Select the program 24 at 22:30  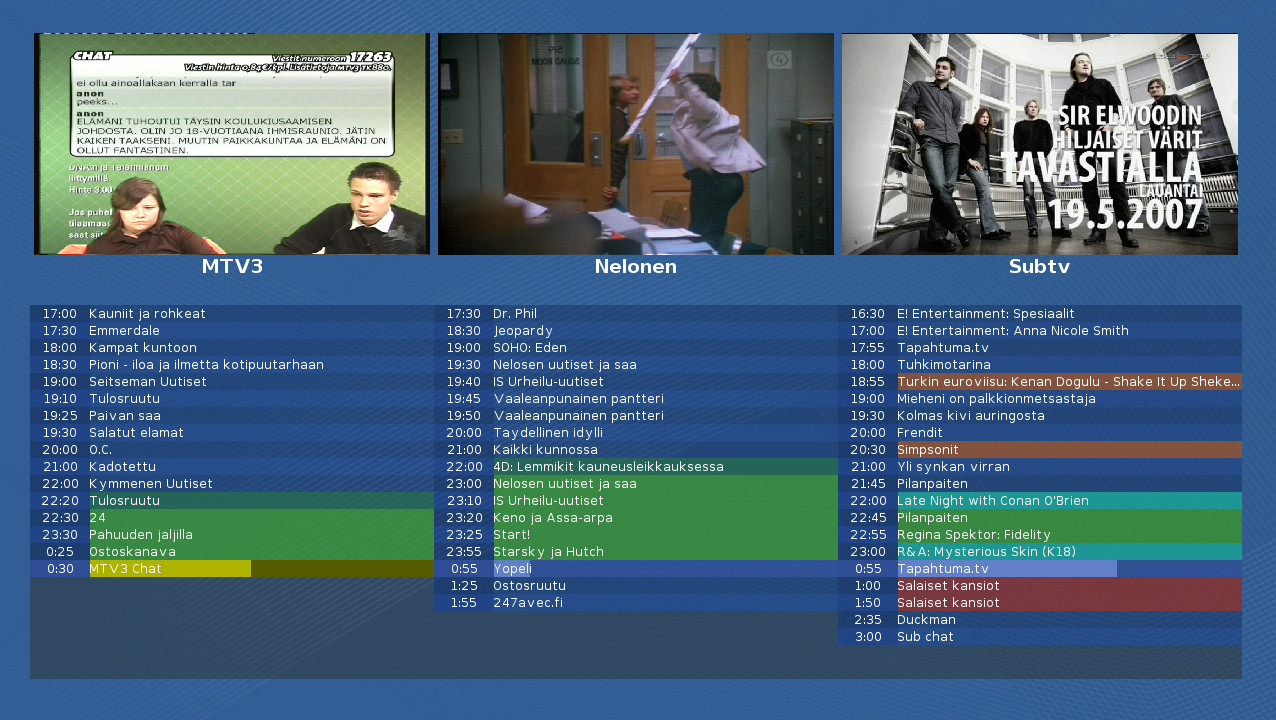(232, 518)
